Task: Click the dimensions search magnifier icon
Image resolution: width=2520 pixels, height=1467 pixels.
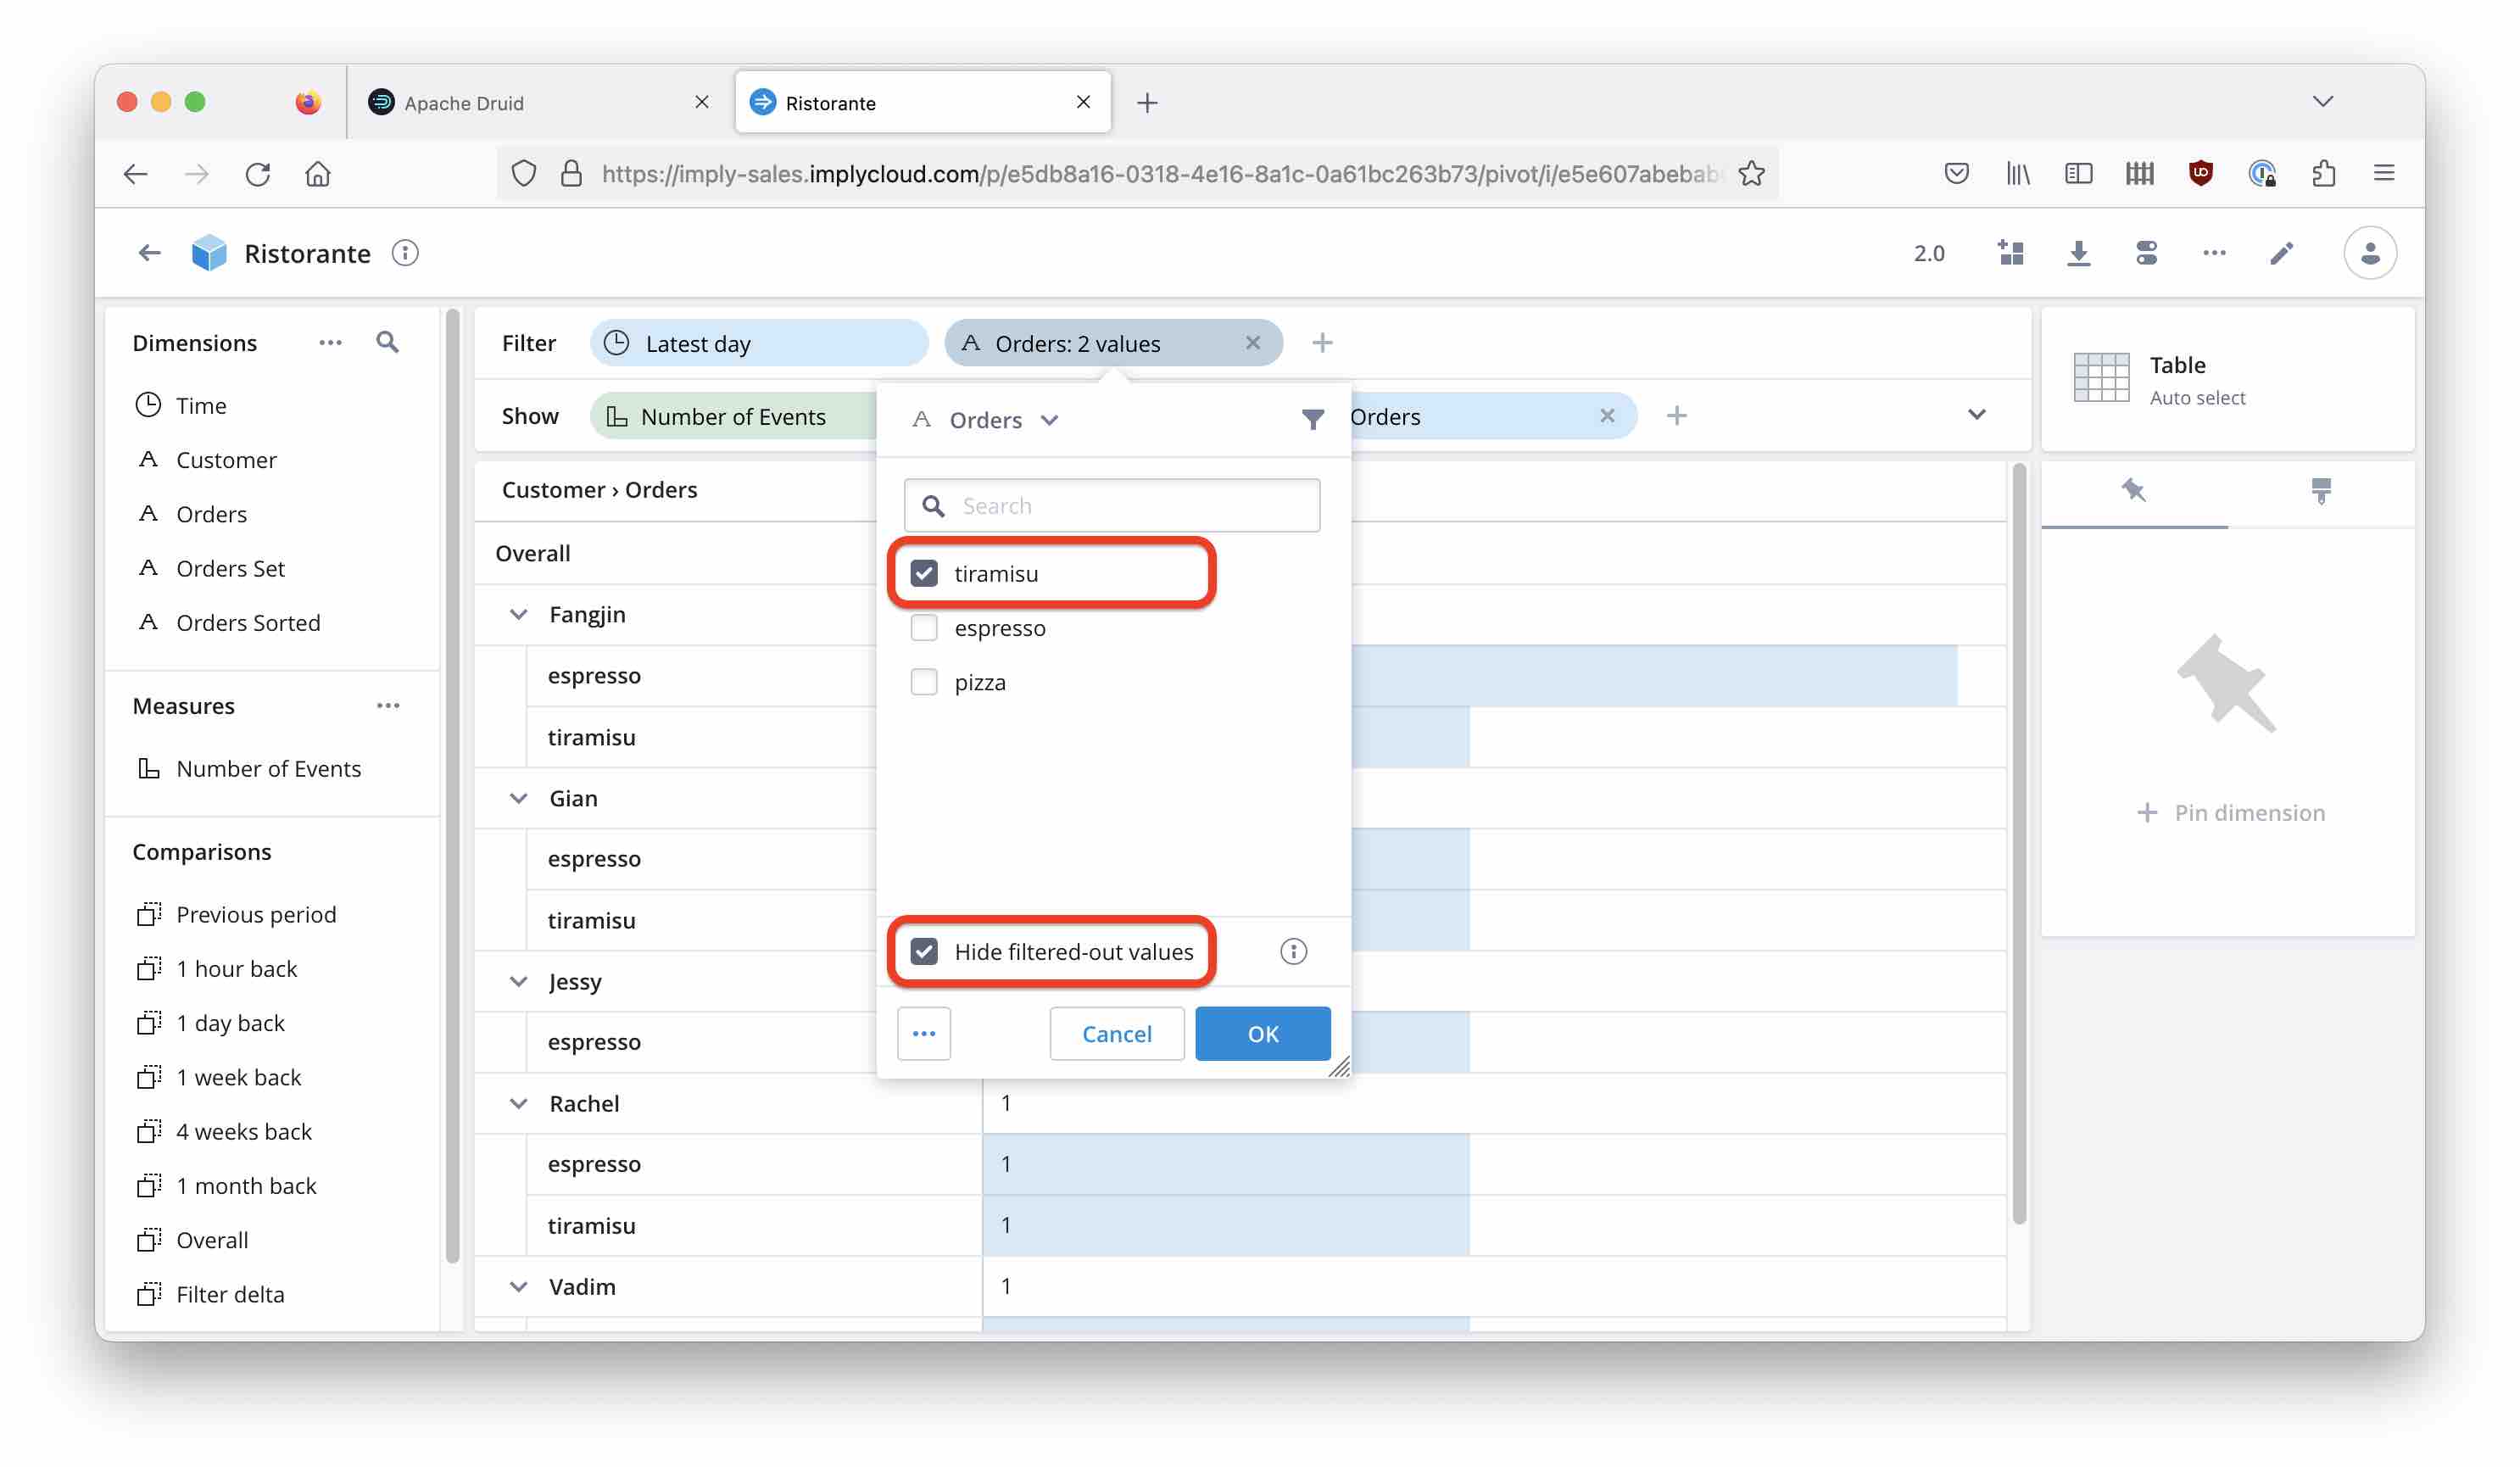Action: pyautogui.click(x=387, y=343)
